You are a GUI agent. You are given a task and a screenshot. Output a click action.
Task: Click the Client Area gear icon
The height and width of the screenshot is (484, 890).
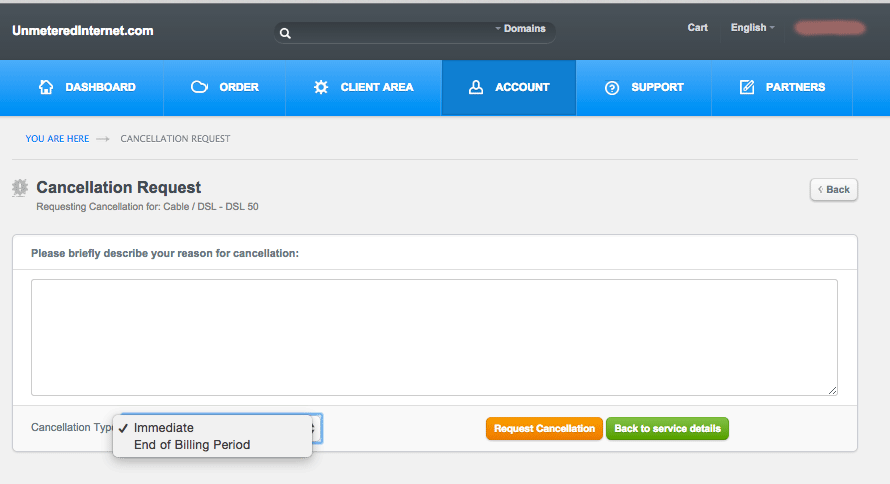321,87
